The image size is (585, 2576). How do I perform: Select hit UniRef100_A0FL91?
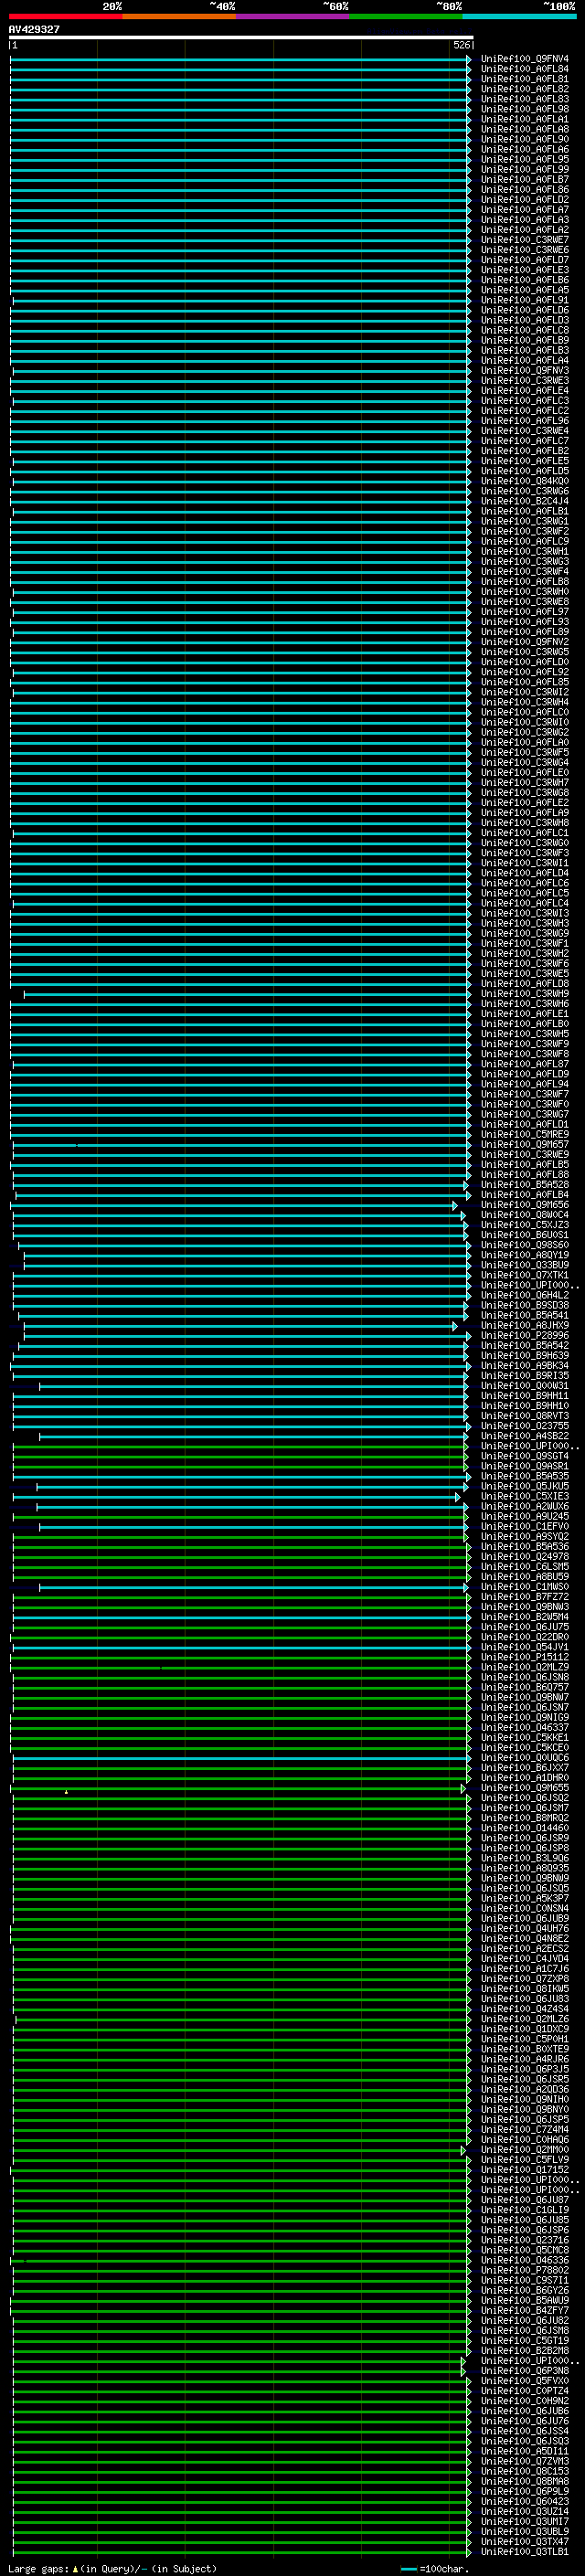pos(525,300)
